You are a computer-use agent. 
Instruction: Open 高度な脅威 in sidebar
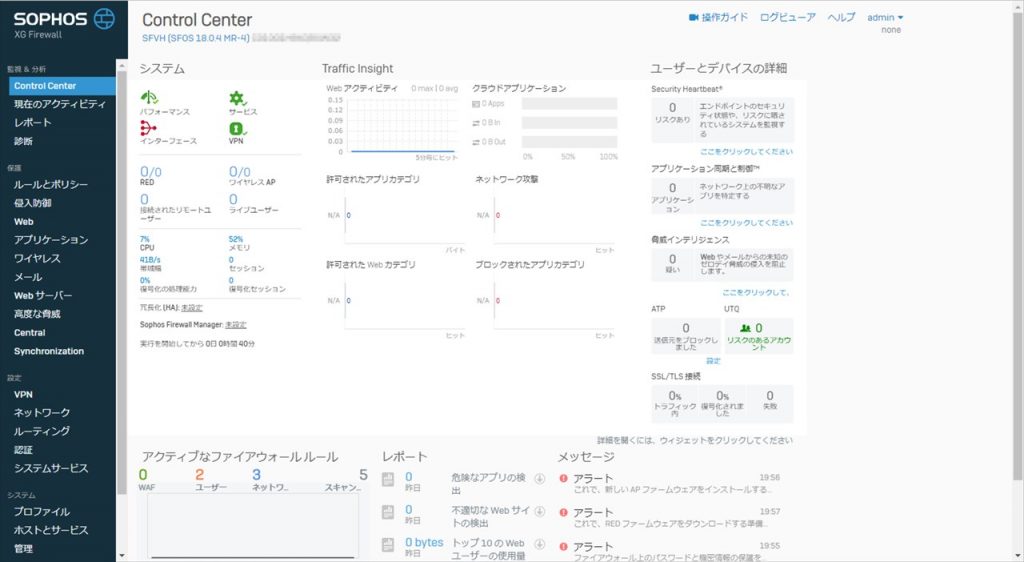[x=37, y=314]
